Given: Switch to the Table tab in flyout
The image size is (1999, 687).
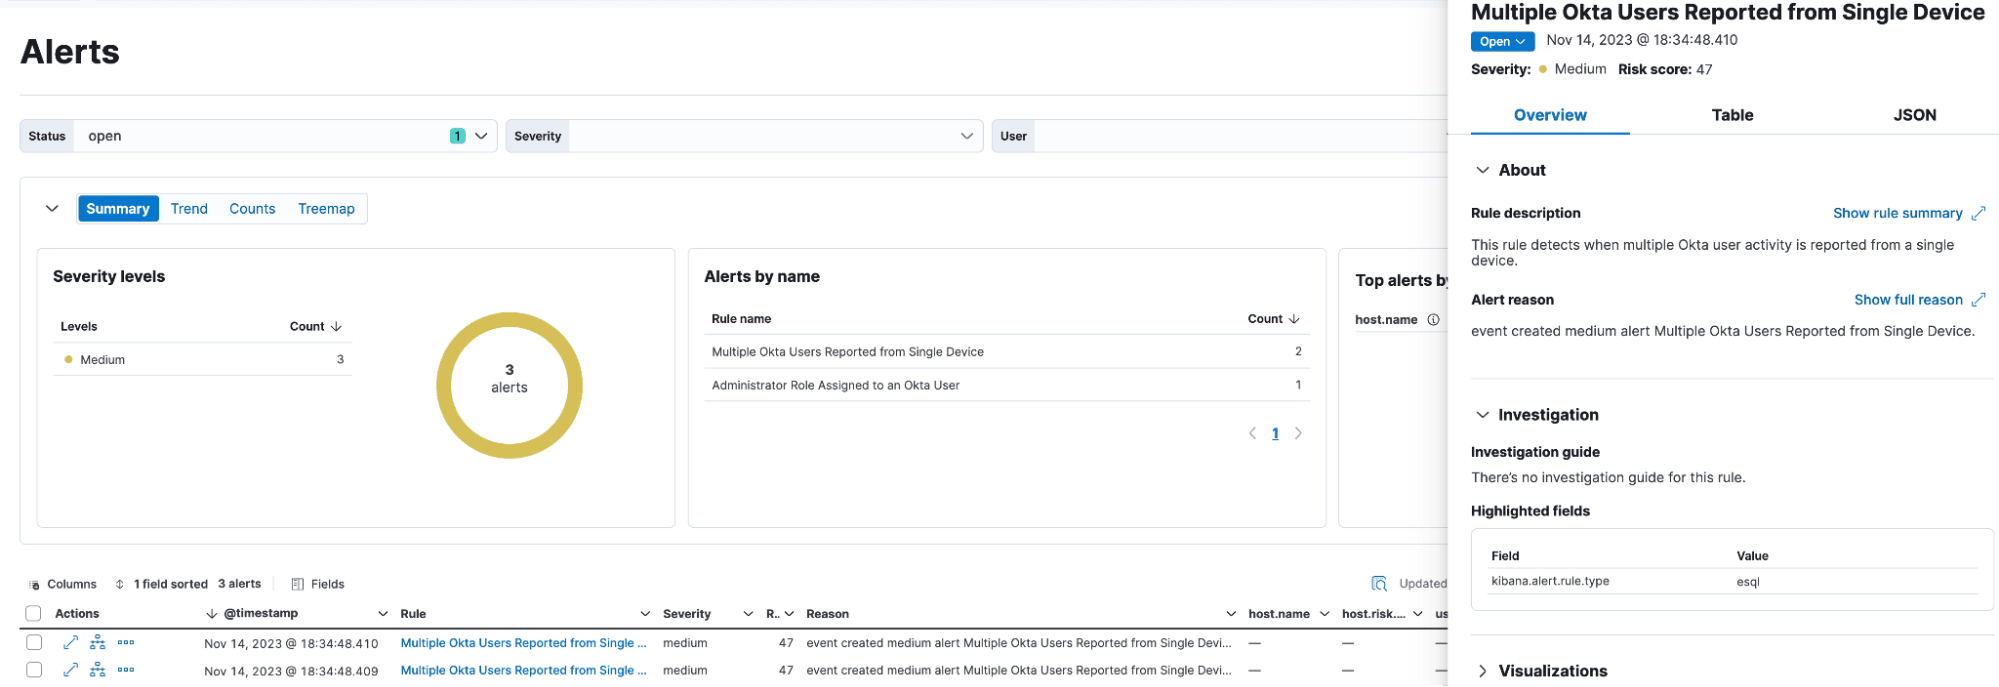Looking at the screenshot, I should pyautogui.click(x=1732, y=115).
